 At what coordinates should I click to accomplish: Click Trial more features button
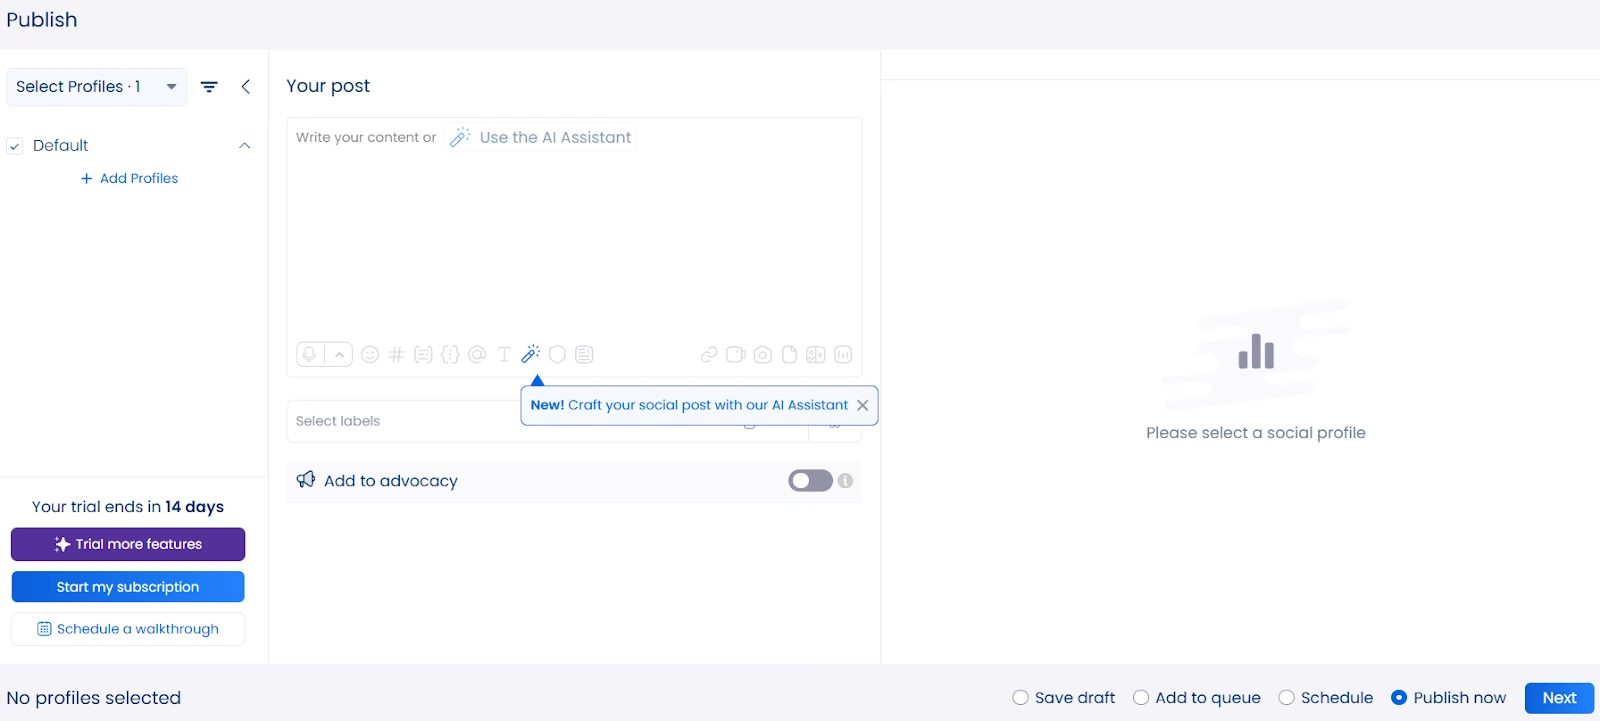tap(128, 544)
